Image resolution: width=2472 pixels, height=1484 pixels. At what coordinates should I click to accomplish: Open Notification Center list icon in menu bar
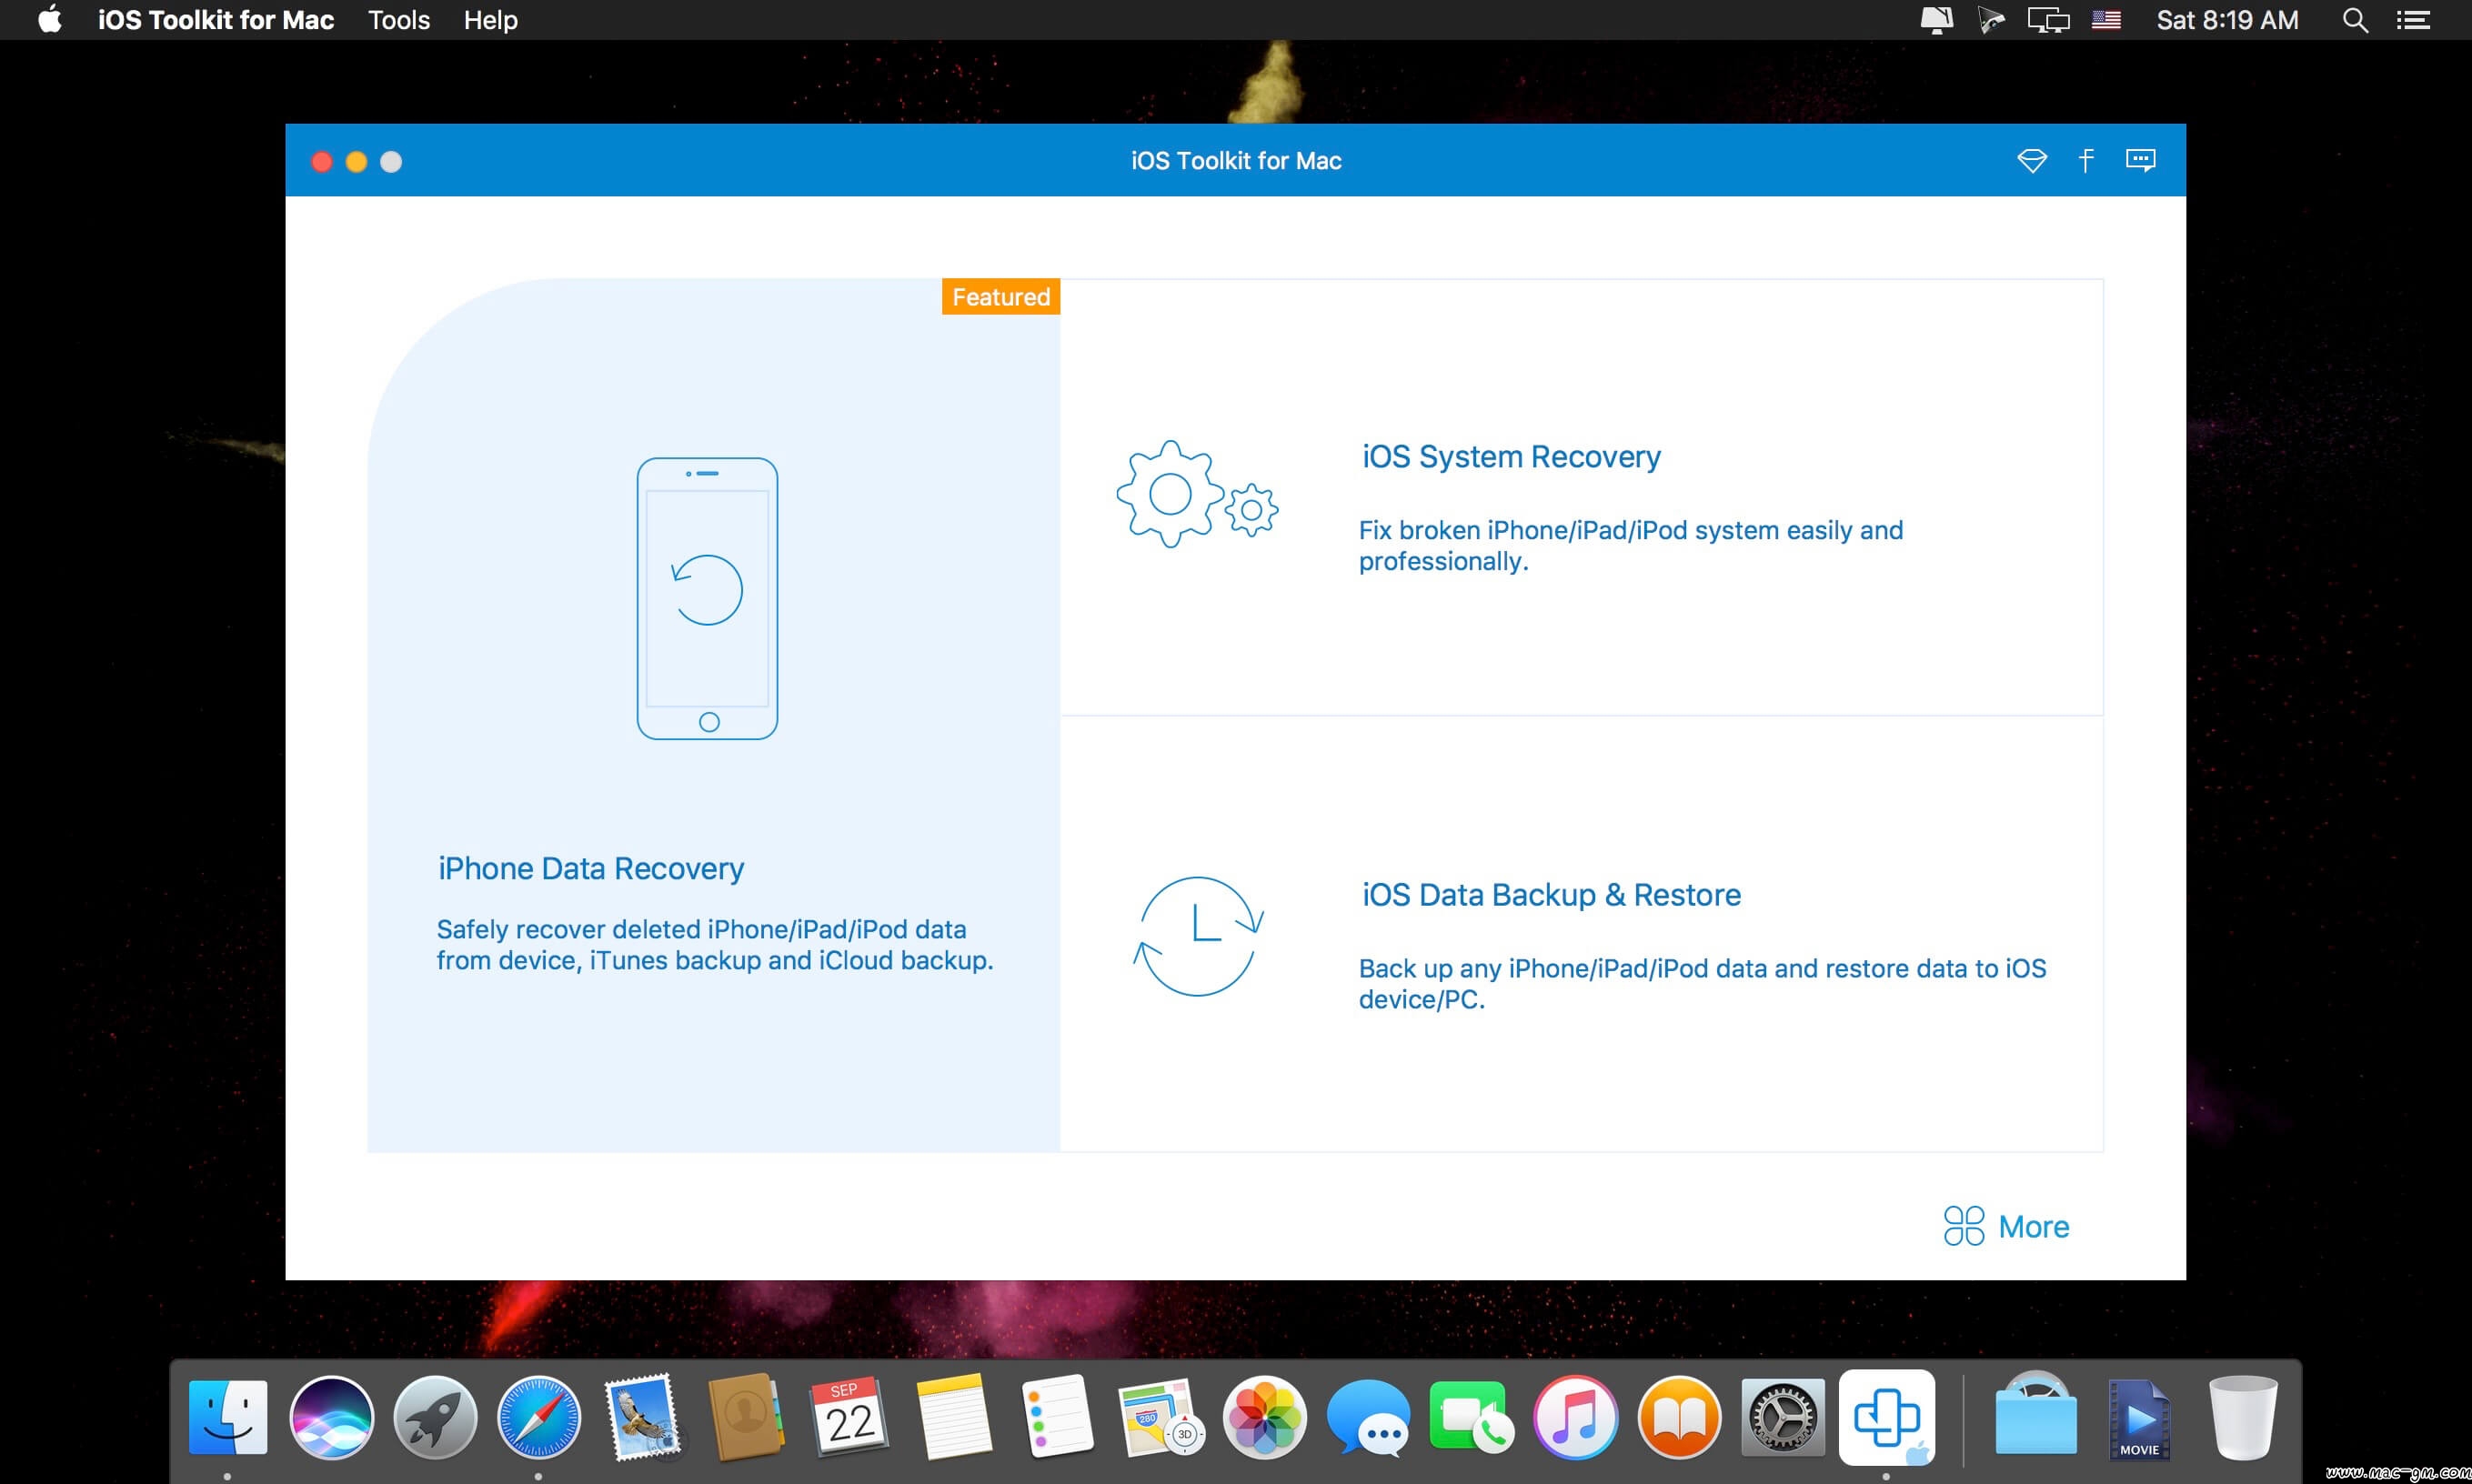pyautogui.click(x=2413, y=20)
